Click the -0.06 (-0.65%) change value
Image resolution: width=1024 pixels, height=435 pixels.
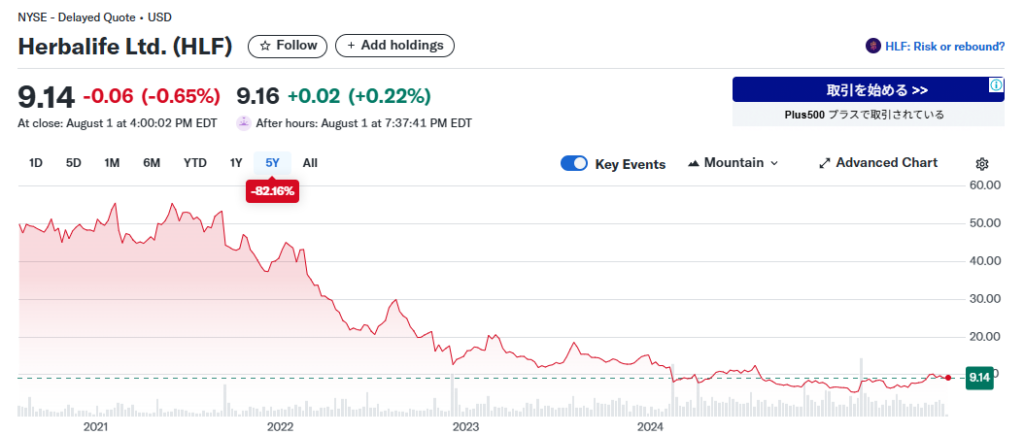tap(151, 97)
